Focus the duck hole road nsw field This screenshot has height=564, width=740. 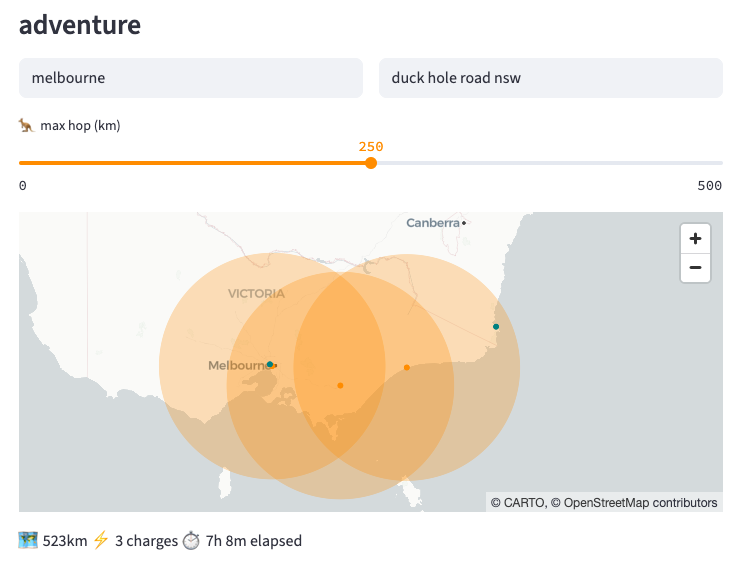tap(551, 78)
